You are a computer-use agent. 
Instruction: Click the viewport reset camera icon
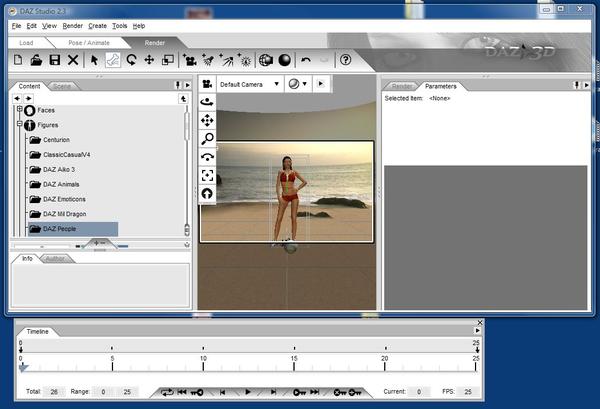pyautogui.click(x=207, y=194)
